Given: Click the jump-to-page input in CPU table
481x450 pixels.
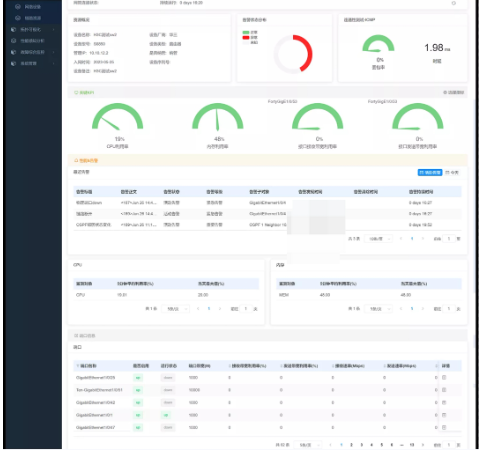Looking at the screenshot, I should [246, 309].
